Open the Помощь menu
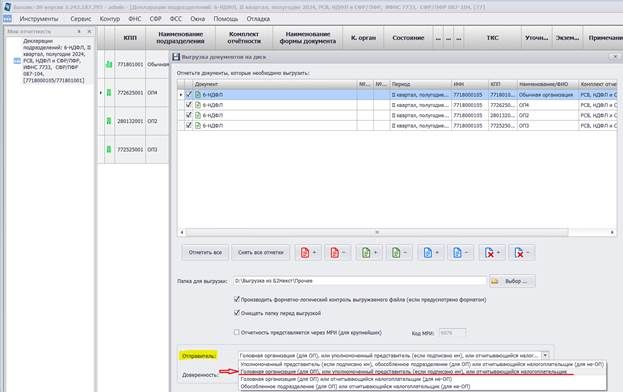Image resolution: width=623 pixels, height=392 pixels. coord(226,19)
